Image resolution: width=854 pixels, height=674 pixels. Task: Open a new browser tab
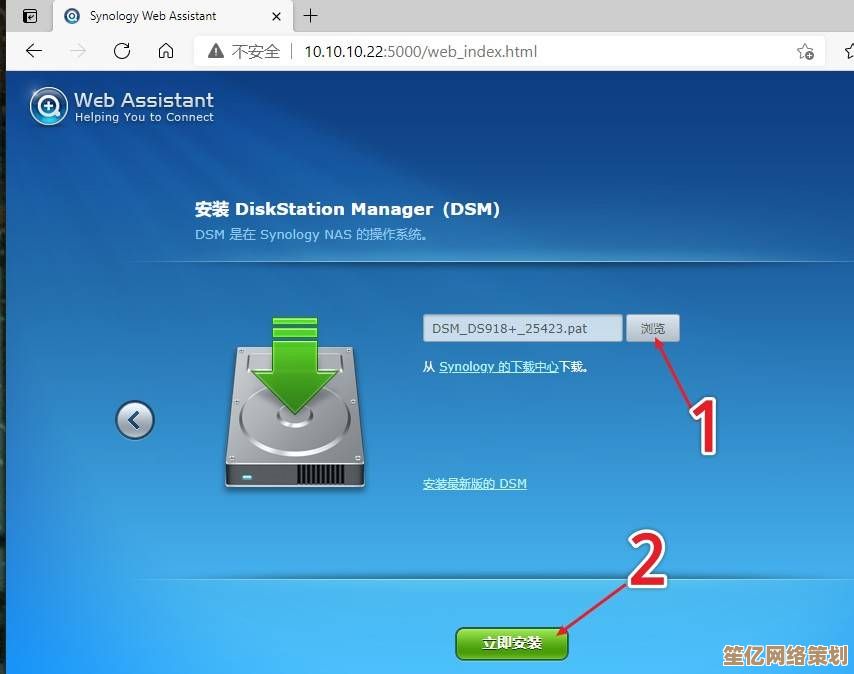[310, 16]
